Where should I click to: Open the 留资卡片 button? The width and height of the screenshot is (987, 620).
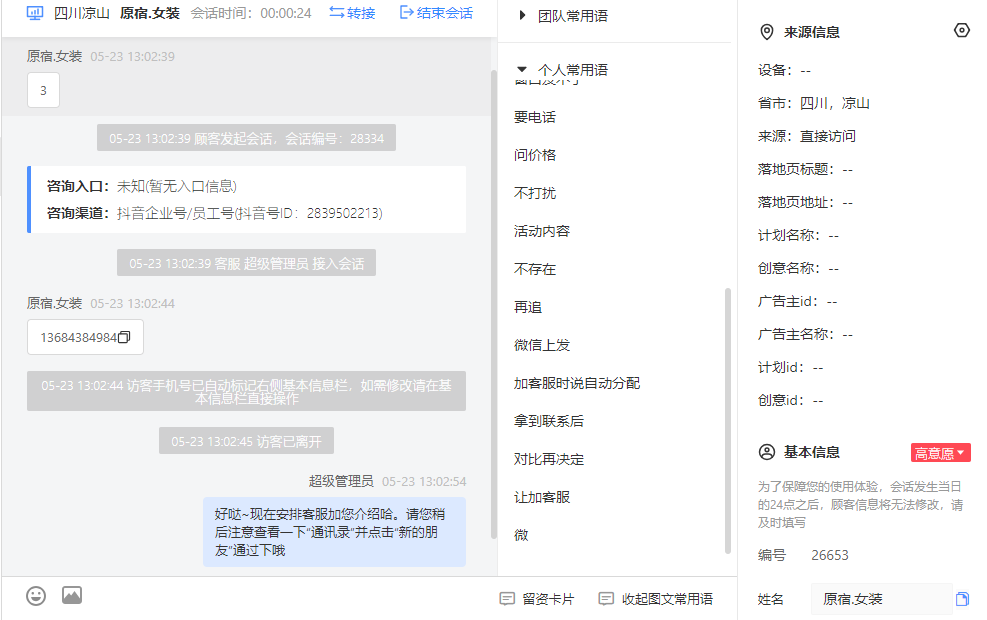point(537,599)
